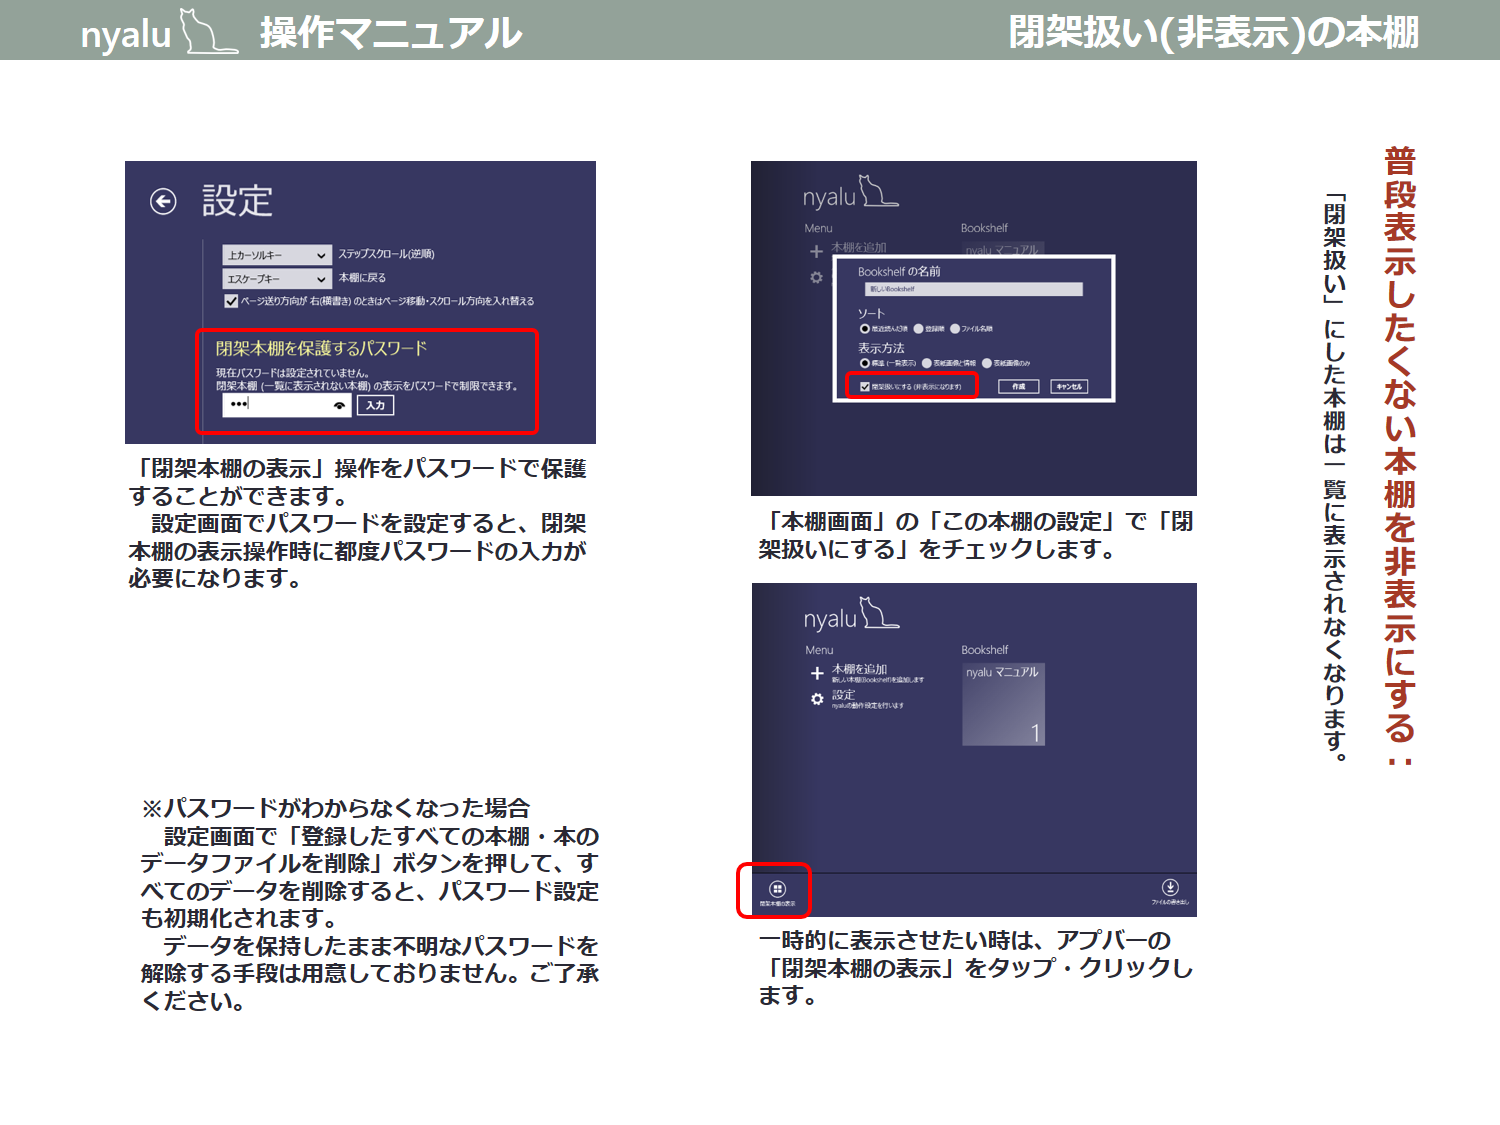1500x1125 pixels.
Task: Select the middle 表示方法 radio option
Action: click(x=927, y=363)
